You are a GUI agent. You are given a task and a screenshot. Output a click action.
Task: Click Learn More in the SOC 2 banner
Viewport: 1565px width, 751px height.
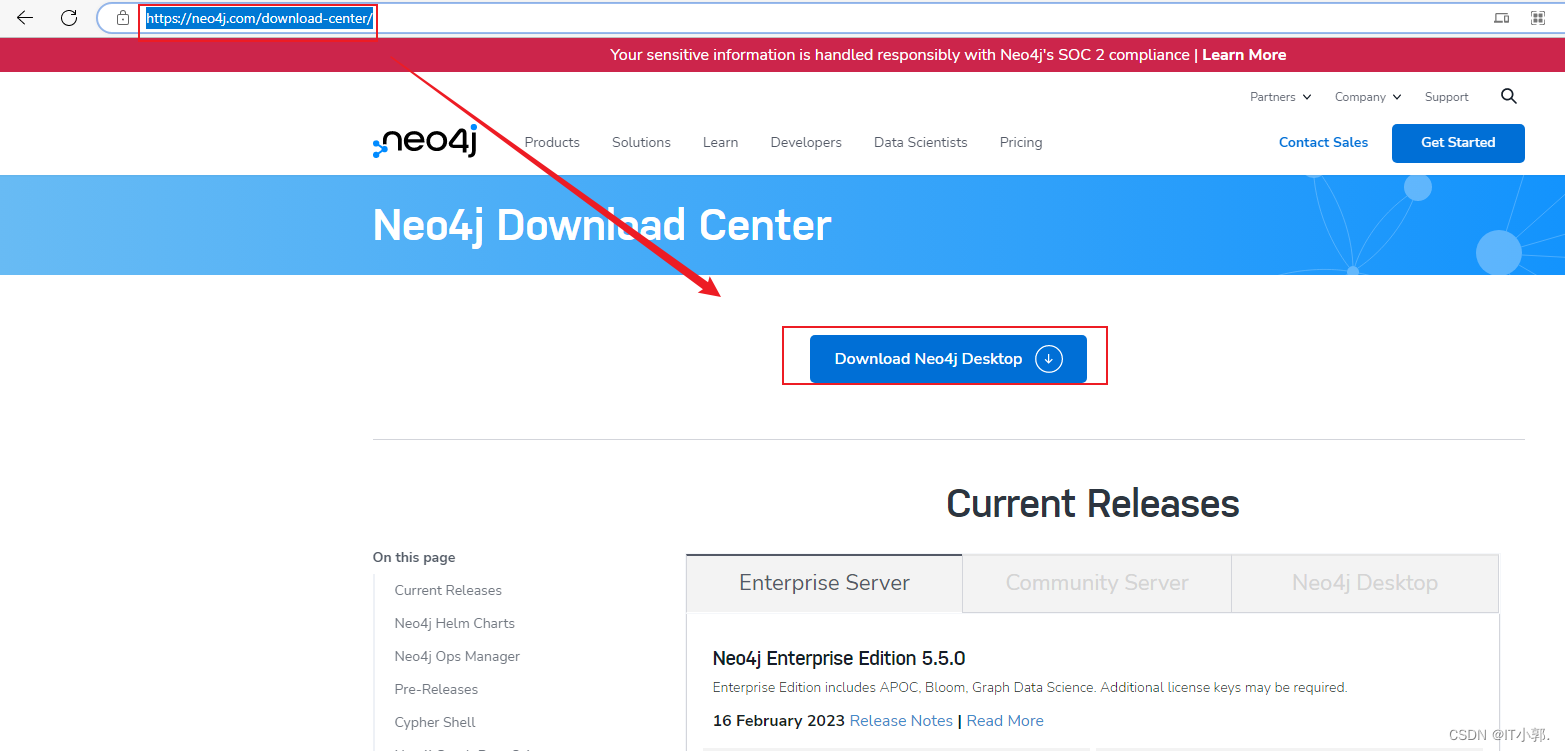(1244, 55)
